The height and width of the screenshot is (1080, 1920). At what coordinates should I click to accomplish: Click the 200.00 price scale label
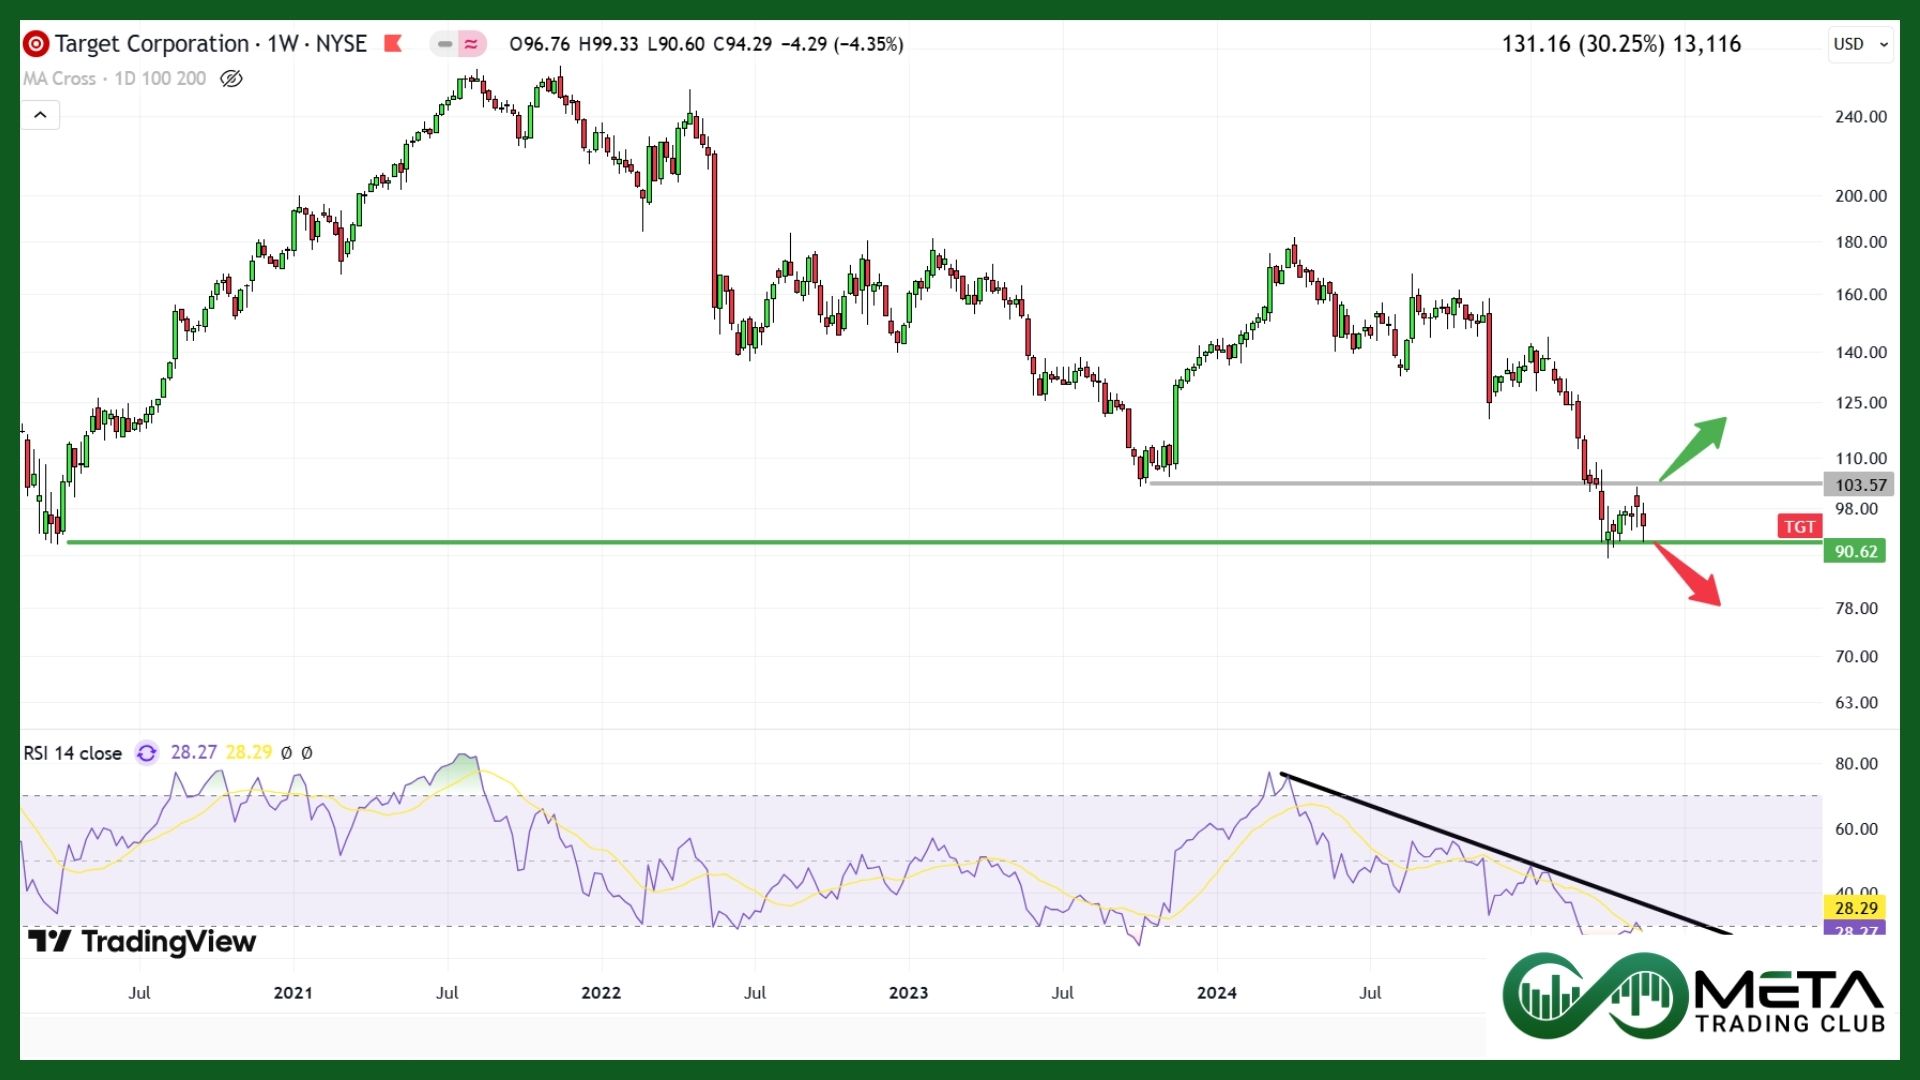1860,196
